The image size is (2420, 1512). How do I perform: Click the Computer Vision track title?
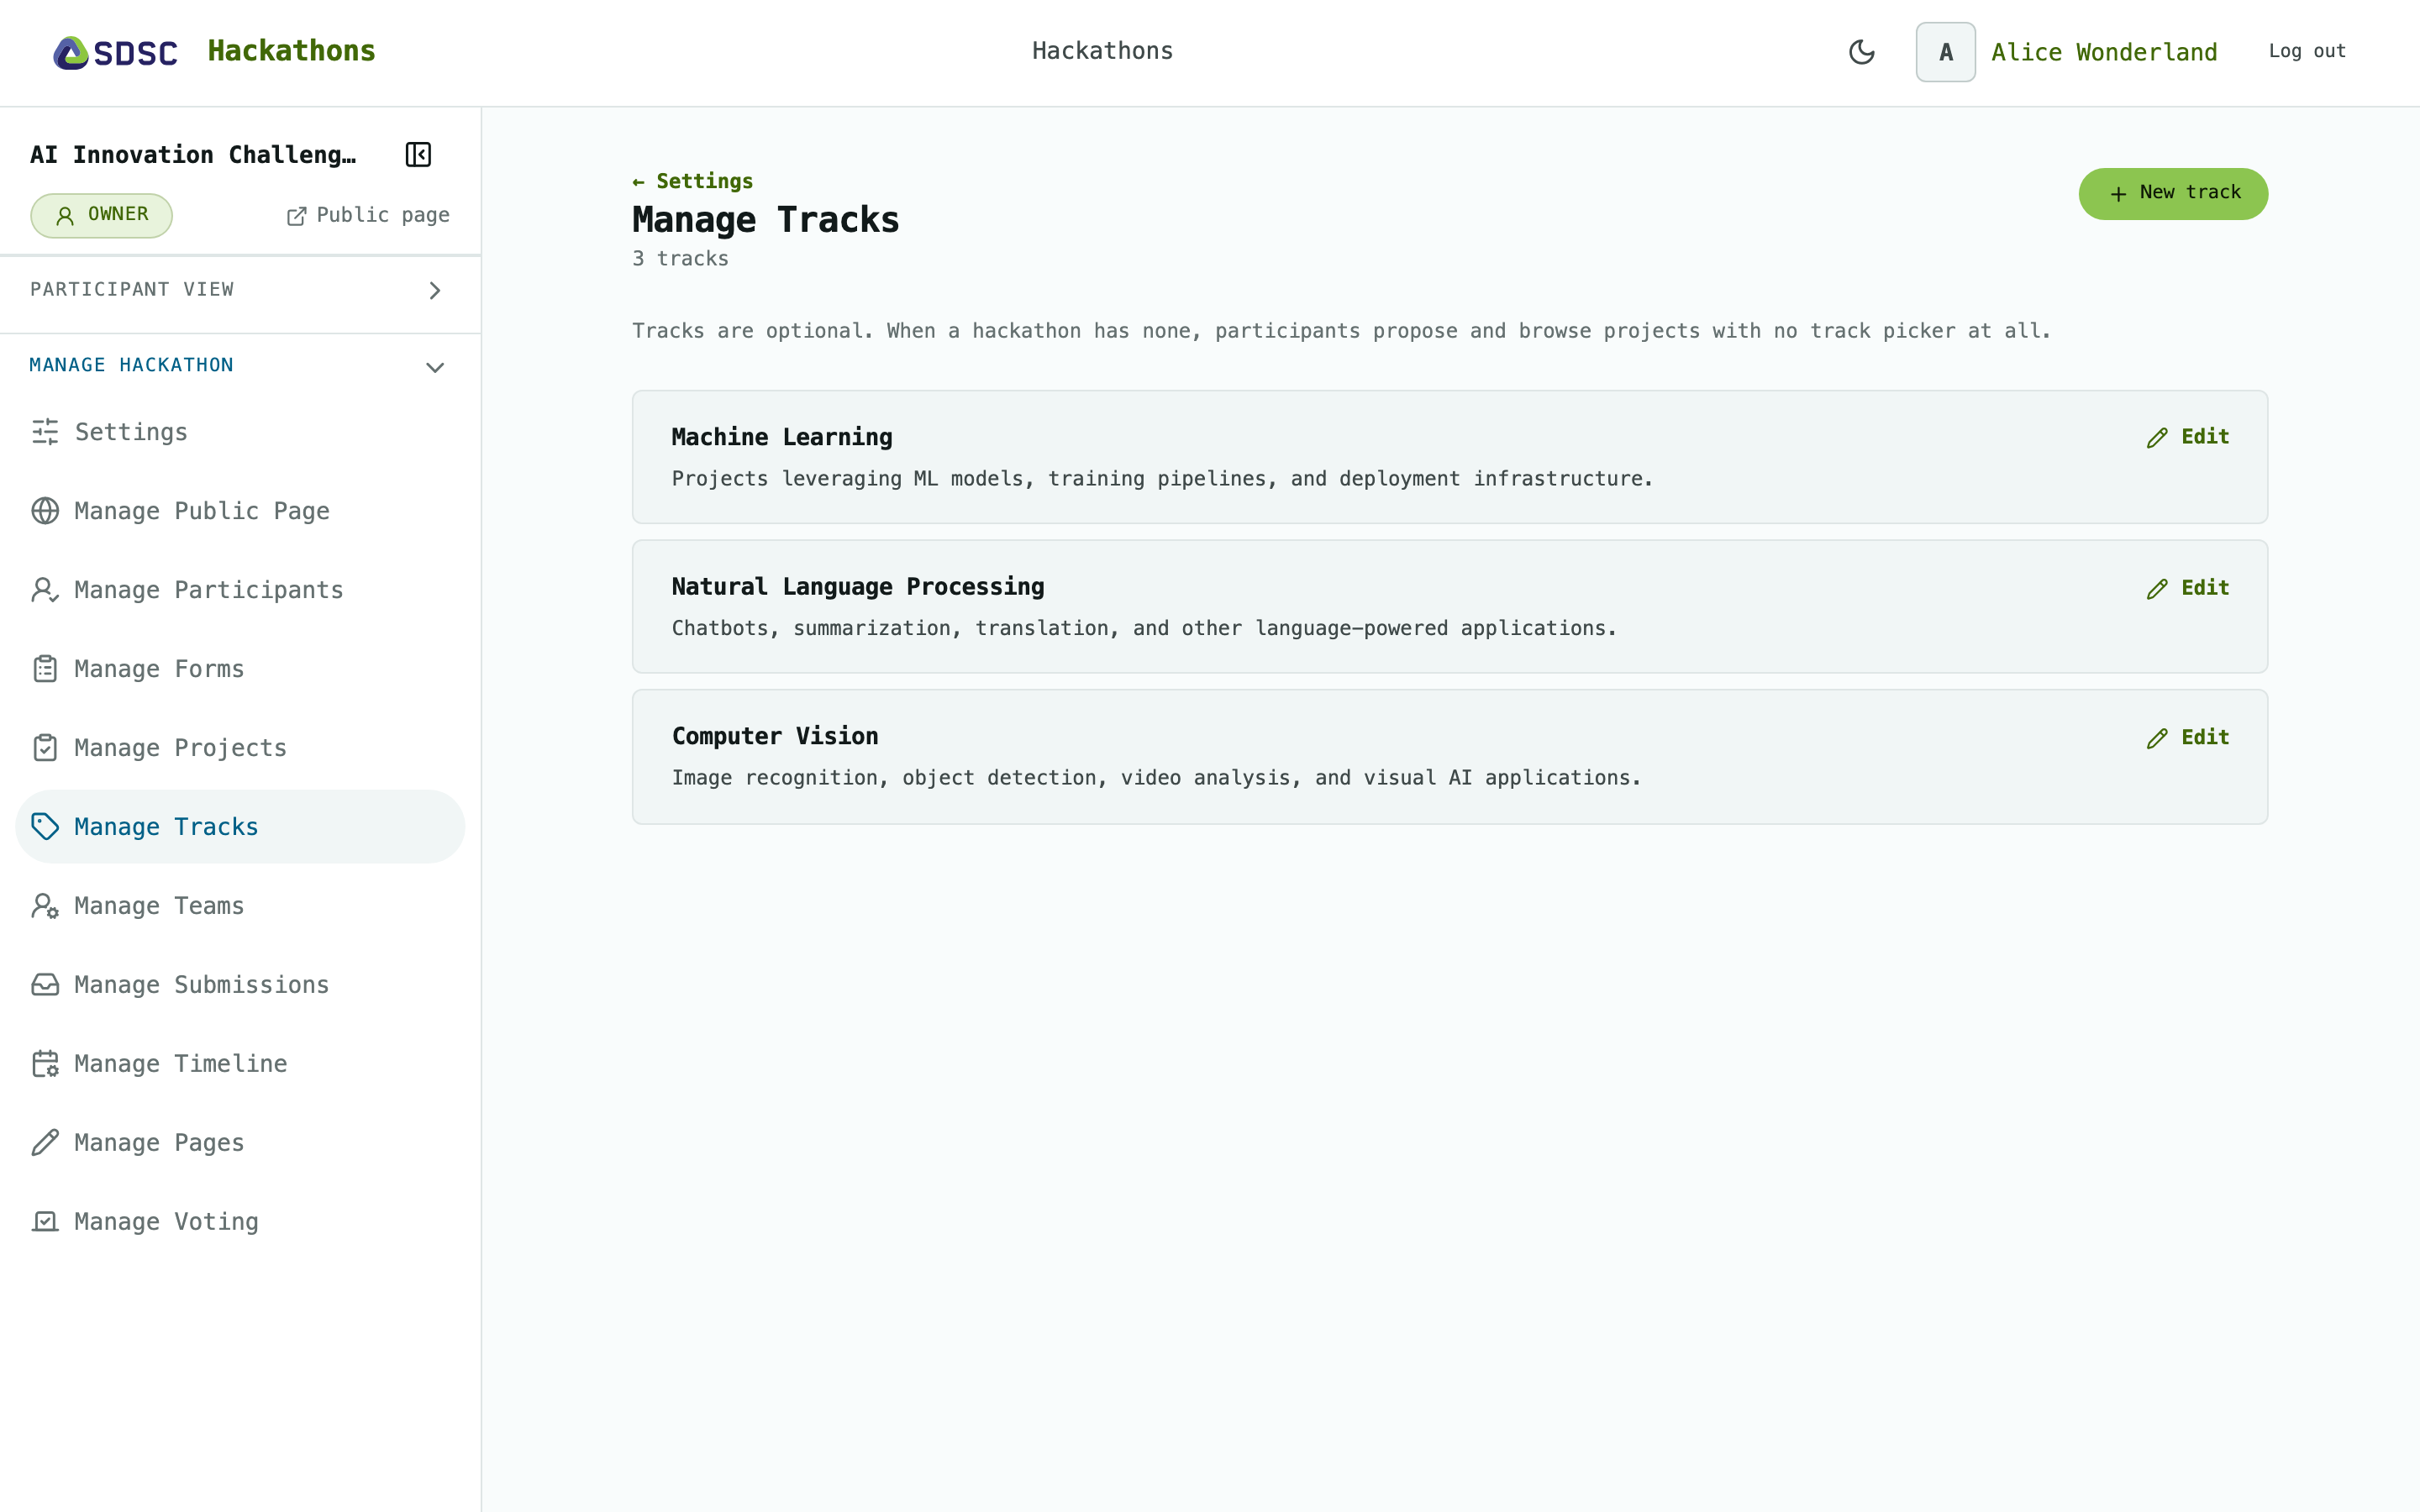pos(775,736)
